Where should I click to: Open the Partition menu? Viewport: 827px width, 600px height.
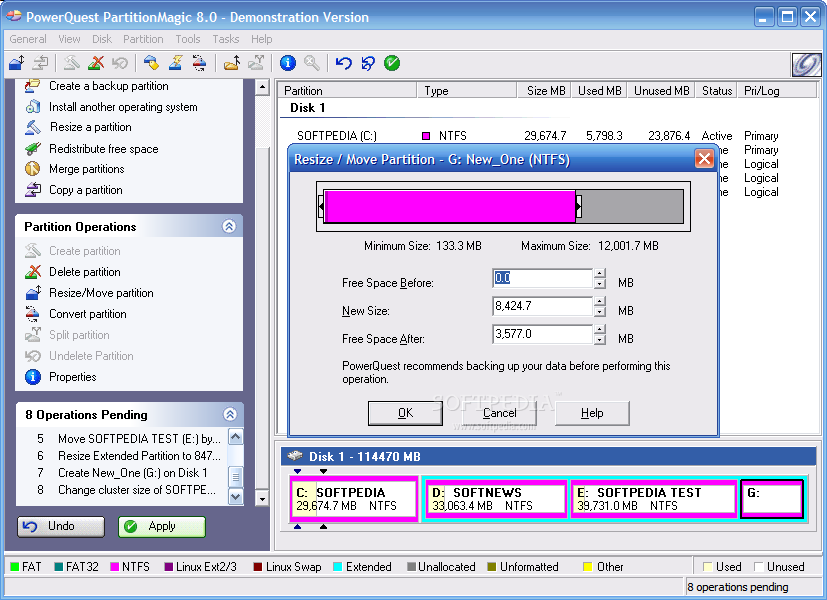pyautogui.click(x=143, y=39)
